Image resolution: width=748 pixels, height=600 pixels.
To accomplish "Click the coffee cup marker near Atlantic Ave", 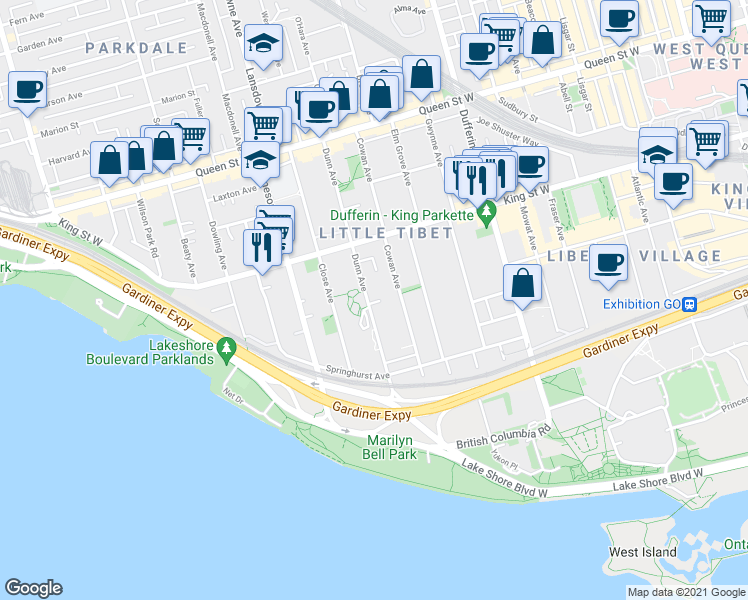I will point(673,186).
